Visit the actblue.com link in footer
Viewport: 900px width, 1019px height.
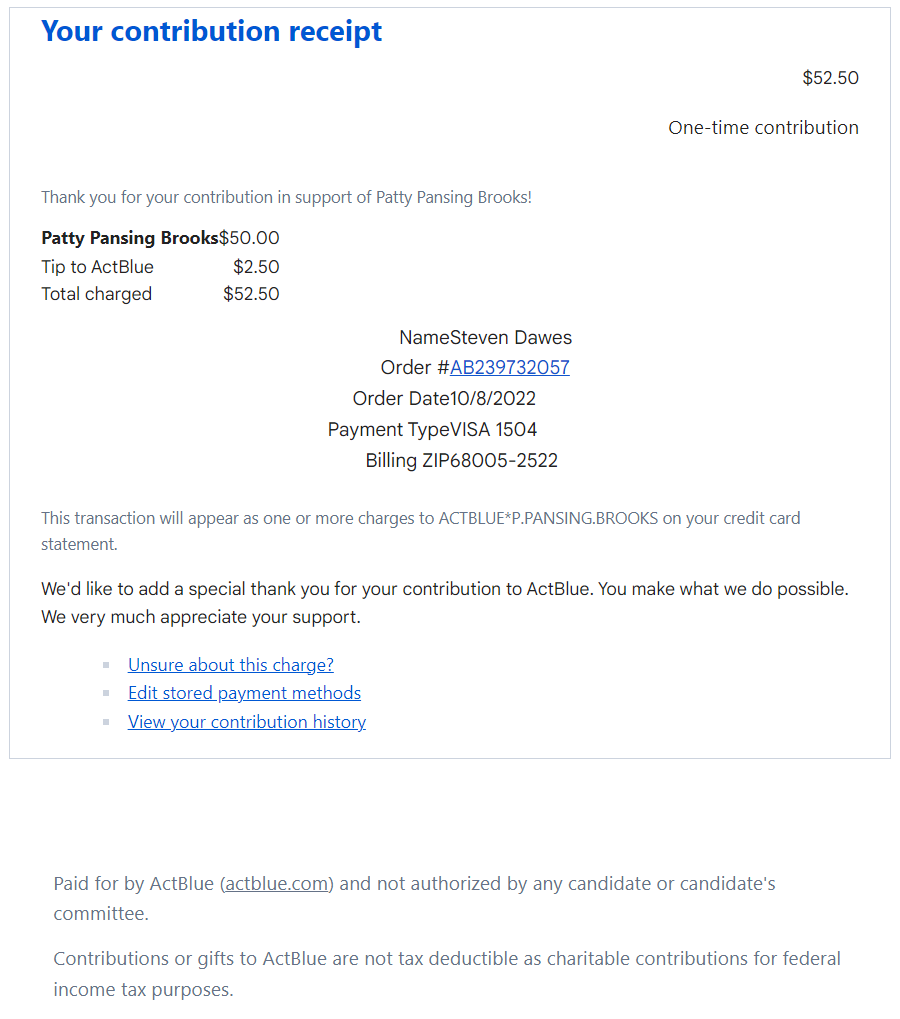277,884
